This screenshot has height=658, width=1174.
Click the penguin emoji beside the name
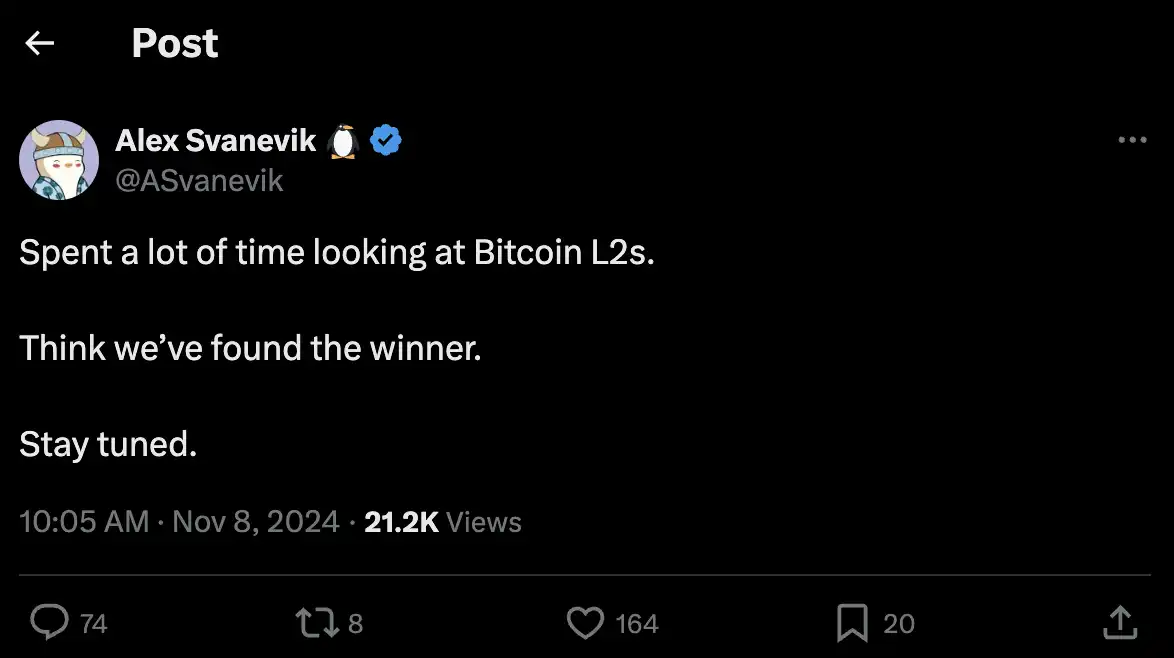point(343,141)
